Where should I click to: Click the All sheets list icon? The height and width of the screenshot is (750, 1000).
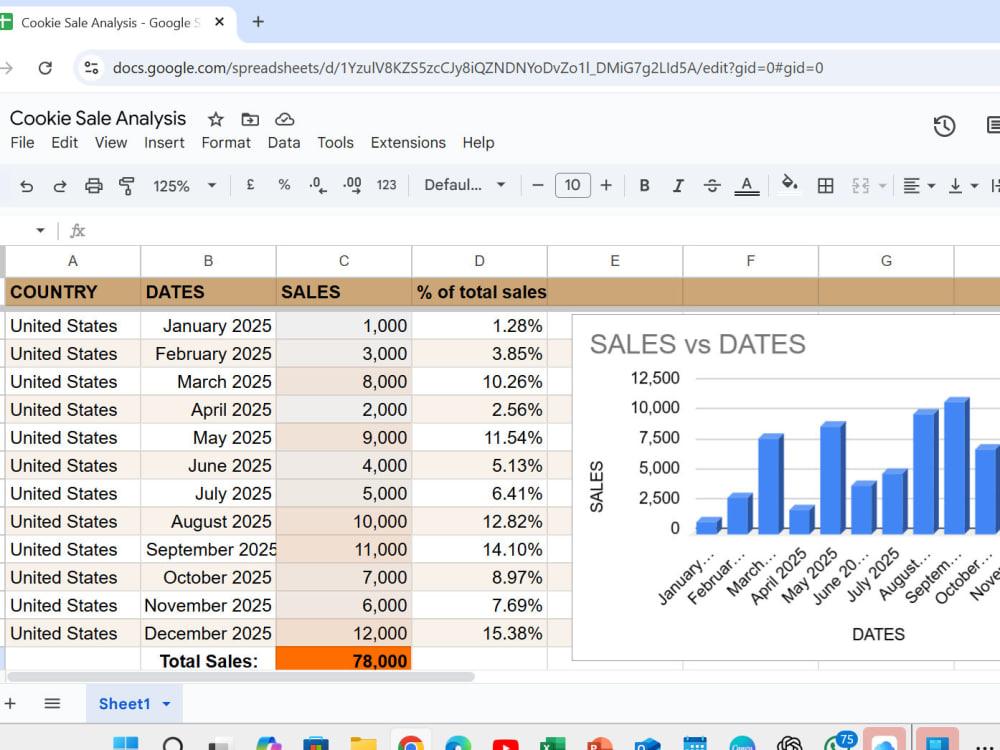(52, 703)
